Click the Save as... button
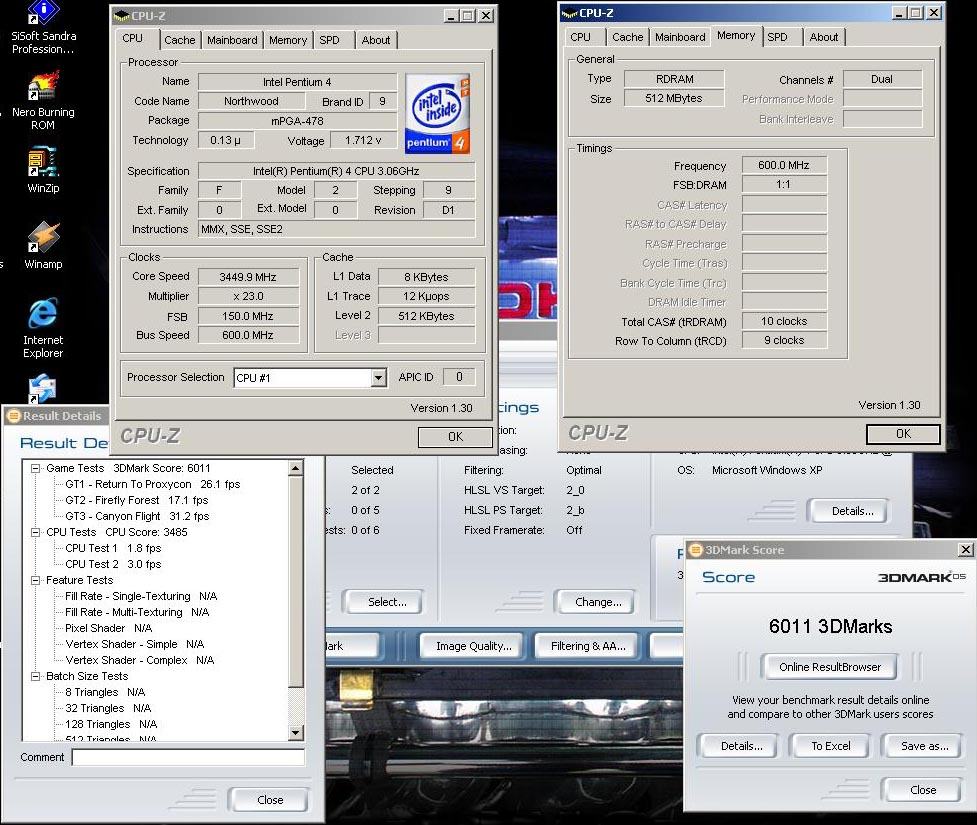Image resolution: width=977 pixels, height=825 pixels. pos(924,746)
